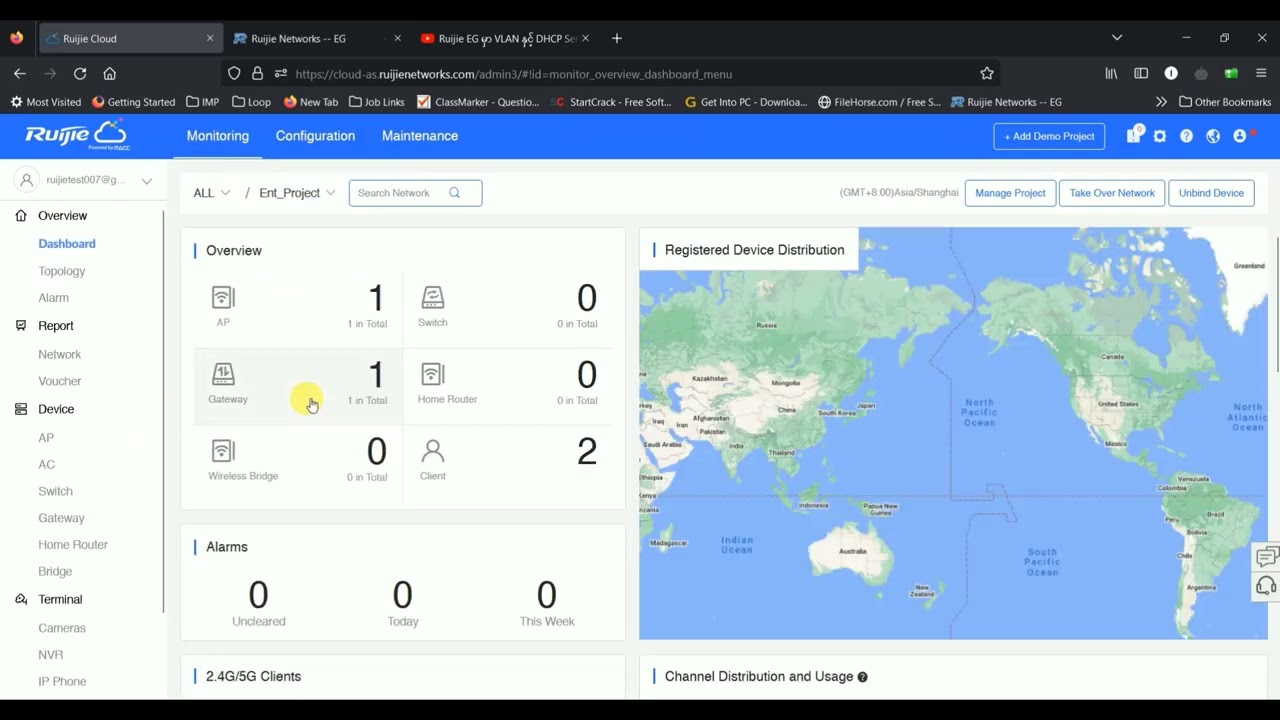Open Voucher under Report
1280x720 pixels.
tap(60, 381)
